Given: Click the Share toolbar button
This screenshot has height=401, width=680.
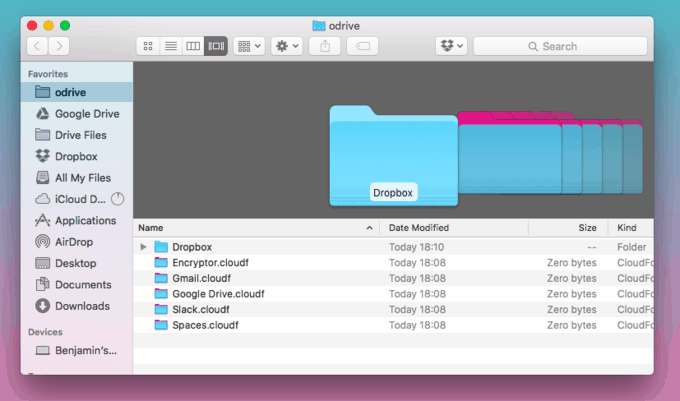Looking at the screenshot, I should point(325,46).
